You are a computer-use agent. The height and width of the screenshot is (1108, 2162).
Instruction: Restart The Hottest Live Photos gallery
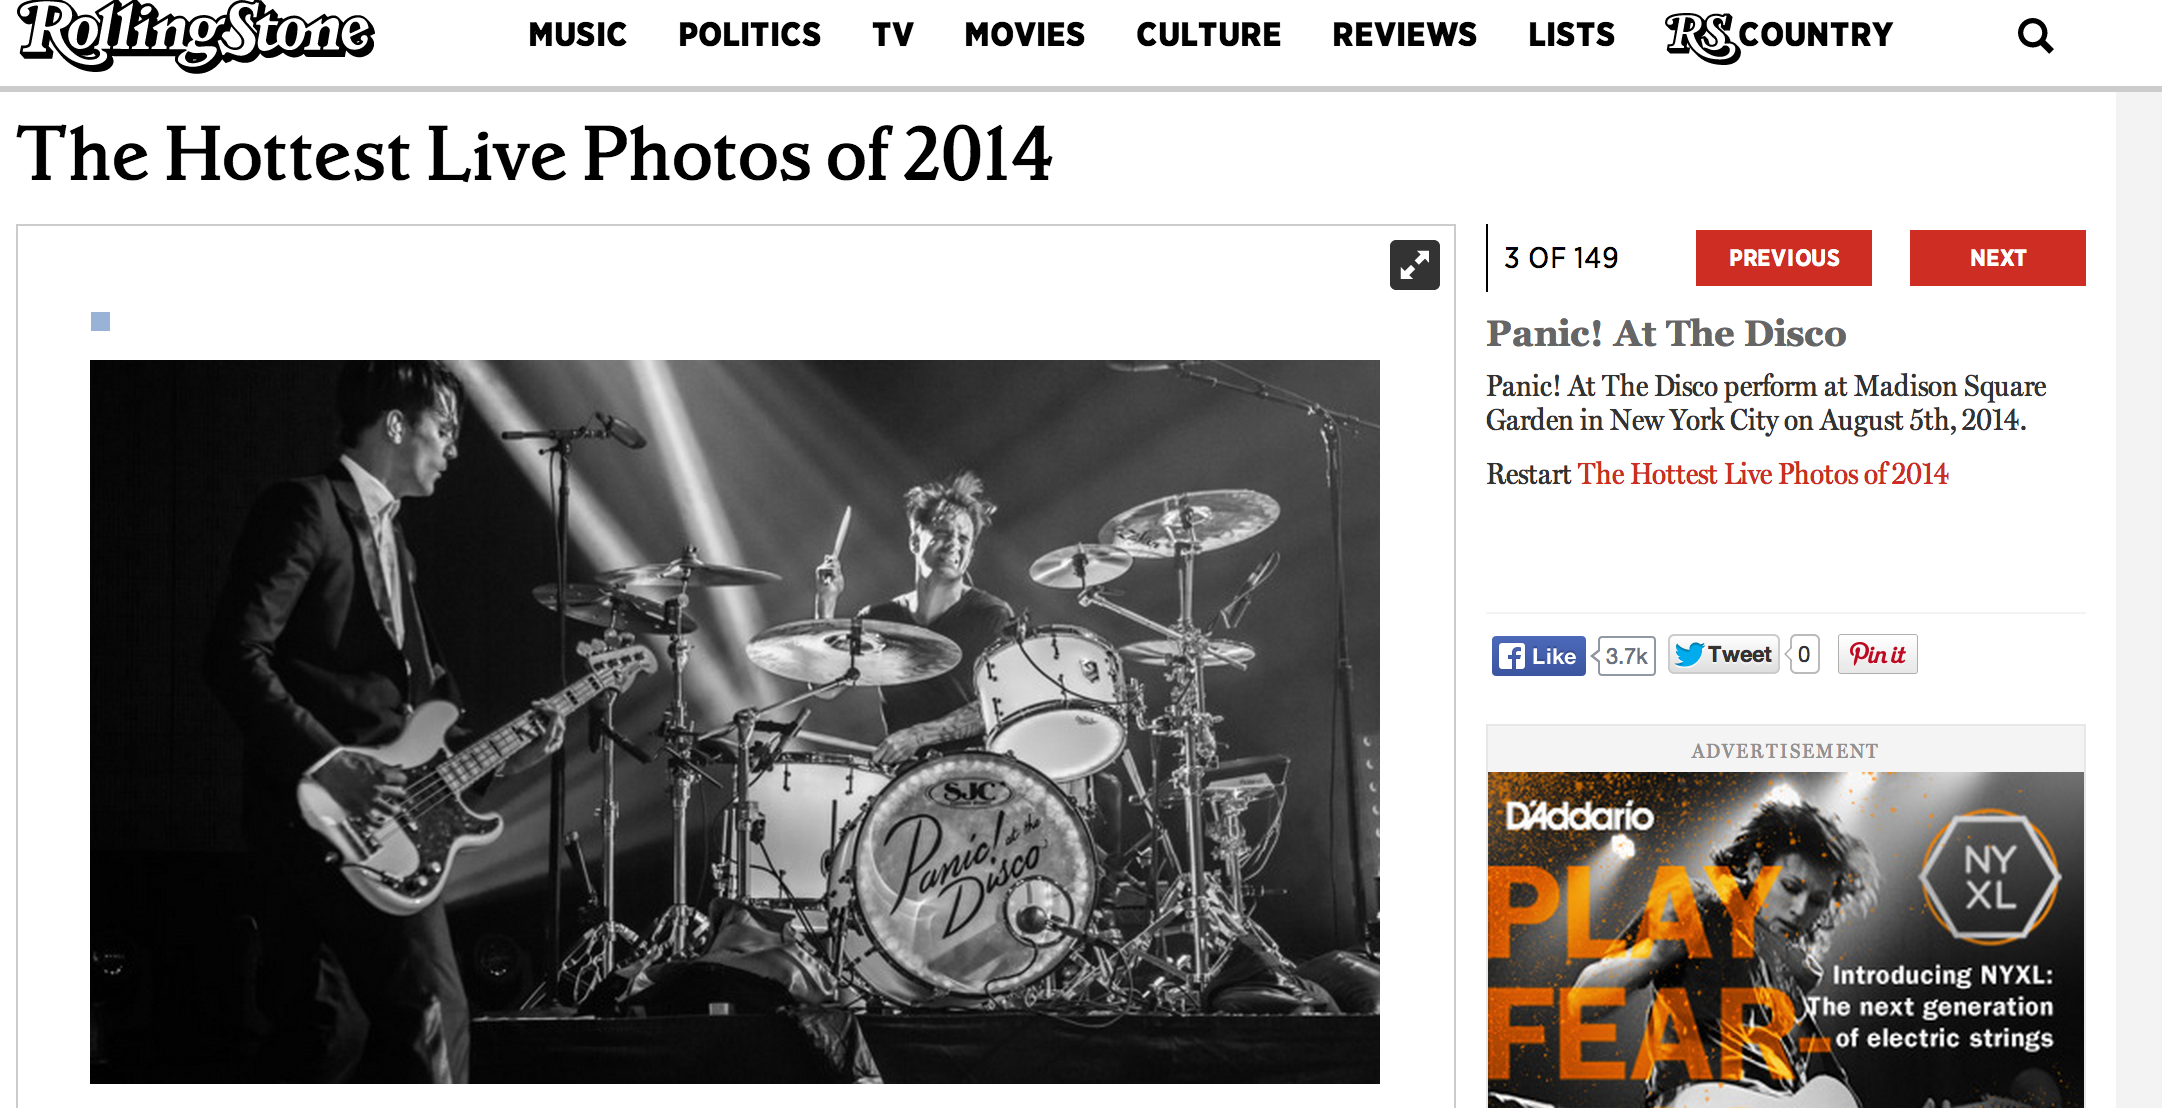(x=1762, y=474)
